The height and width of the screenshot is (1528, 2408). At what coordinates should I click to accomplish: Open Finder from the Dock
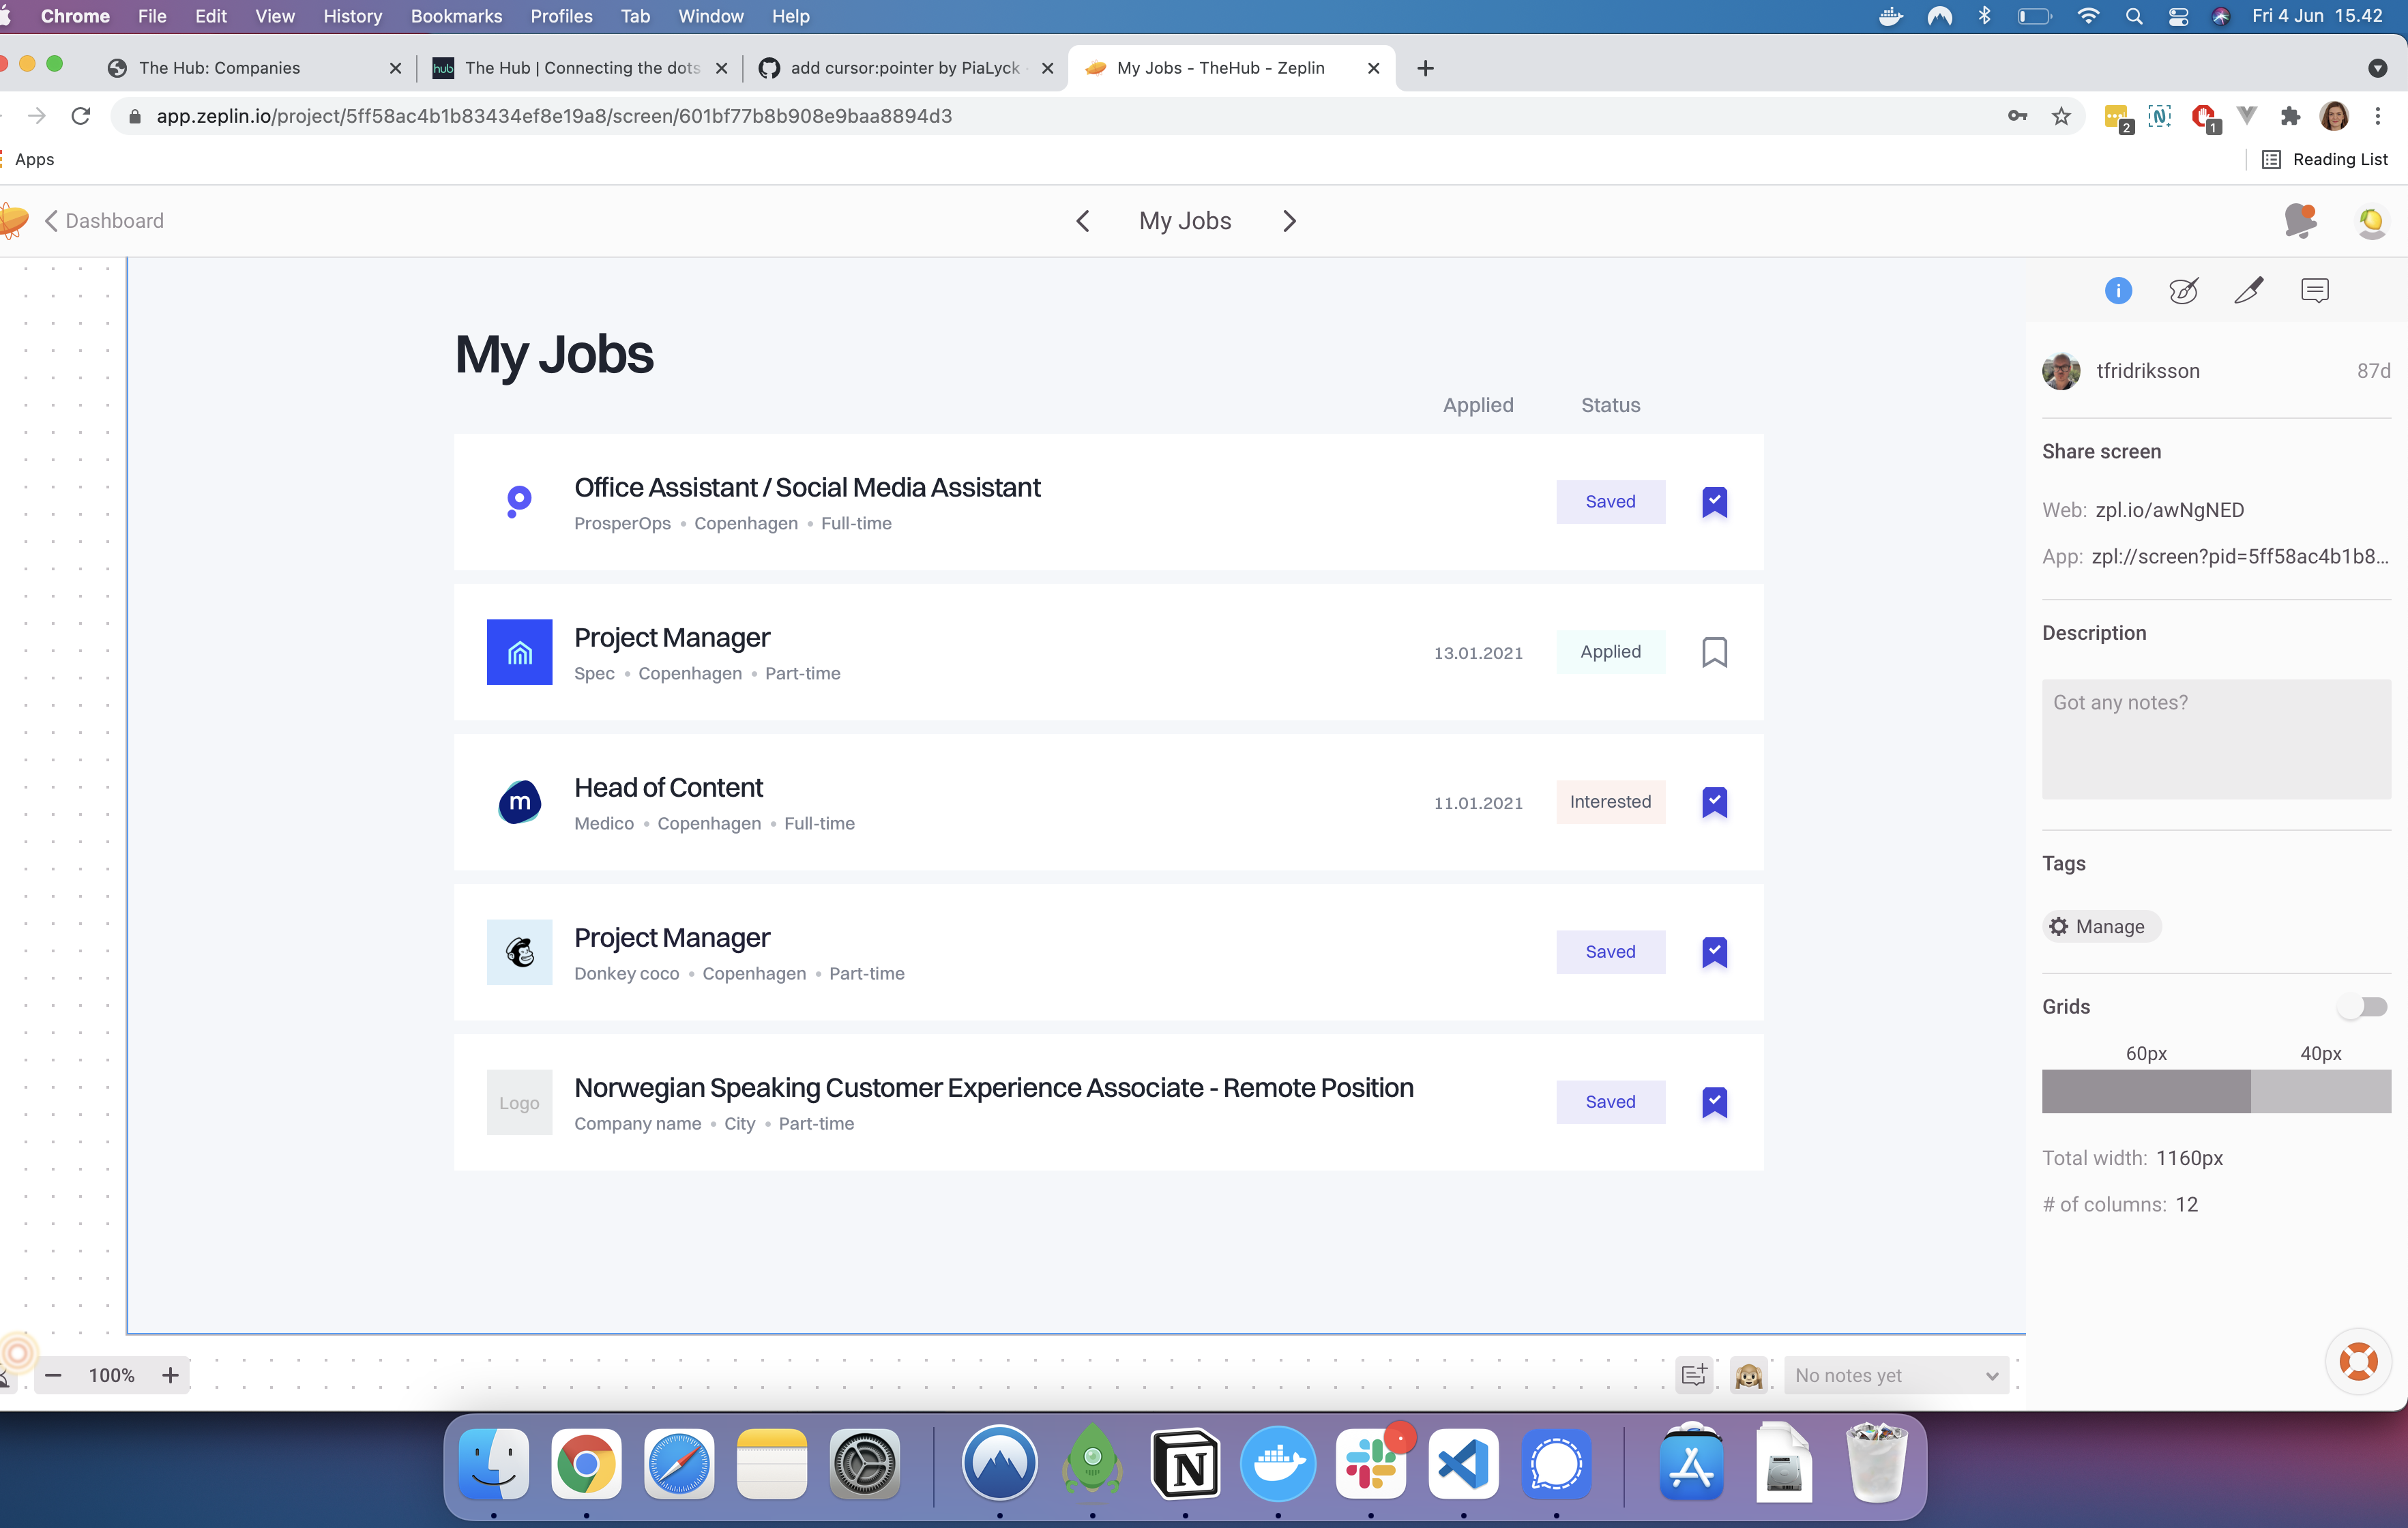click(x=493, y=1464)
